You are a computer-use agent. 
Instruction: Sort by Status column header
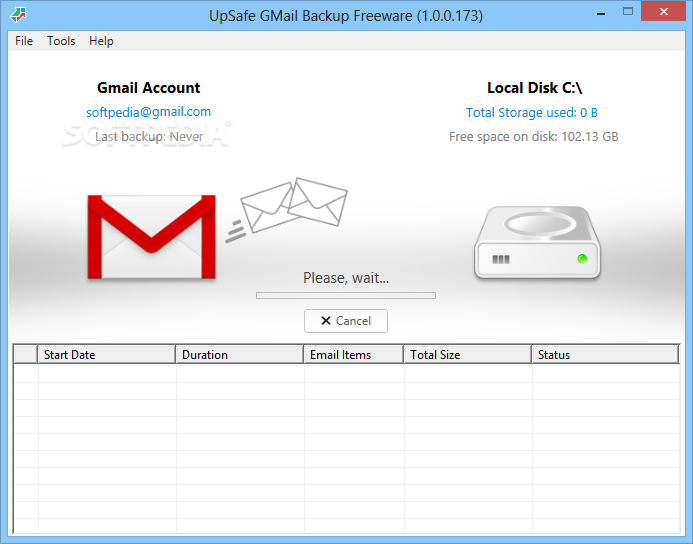click(605, 354)
